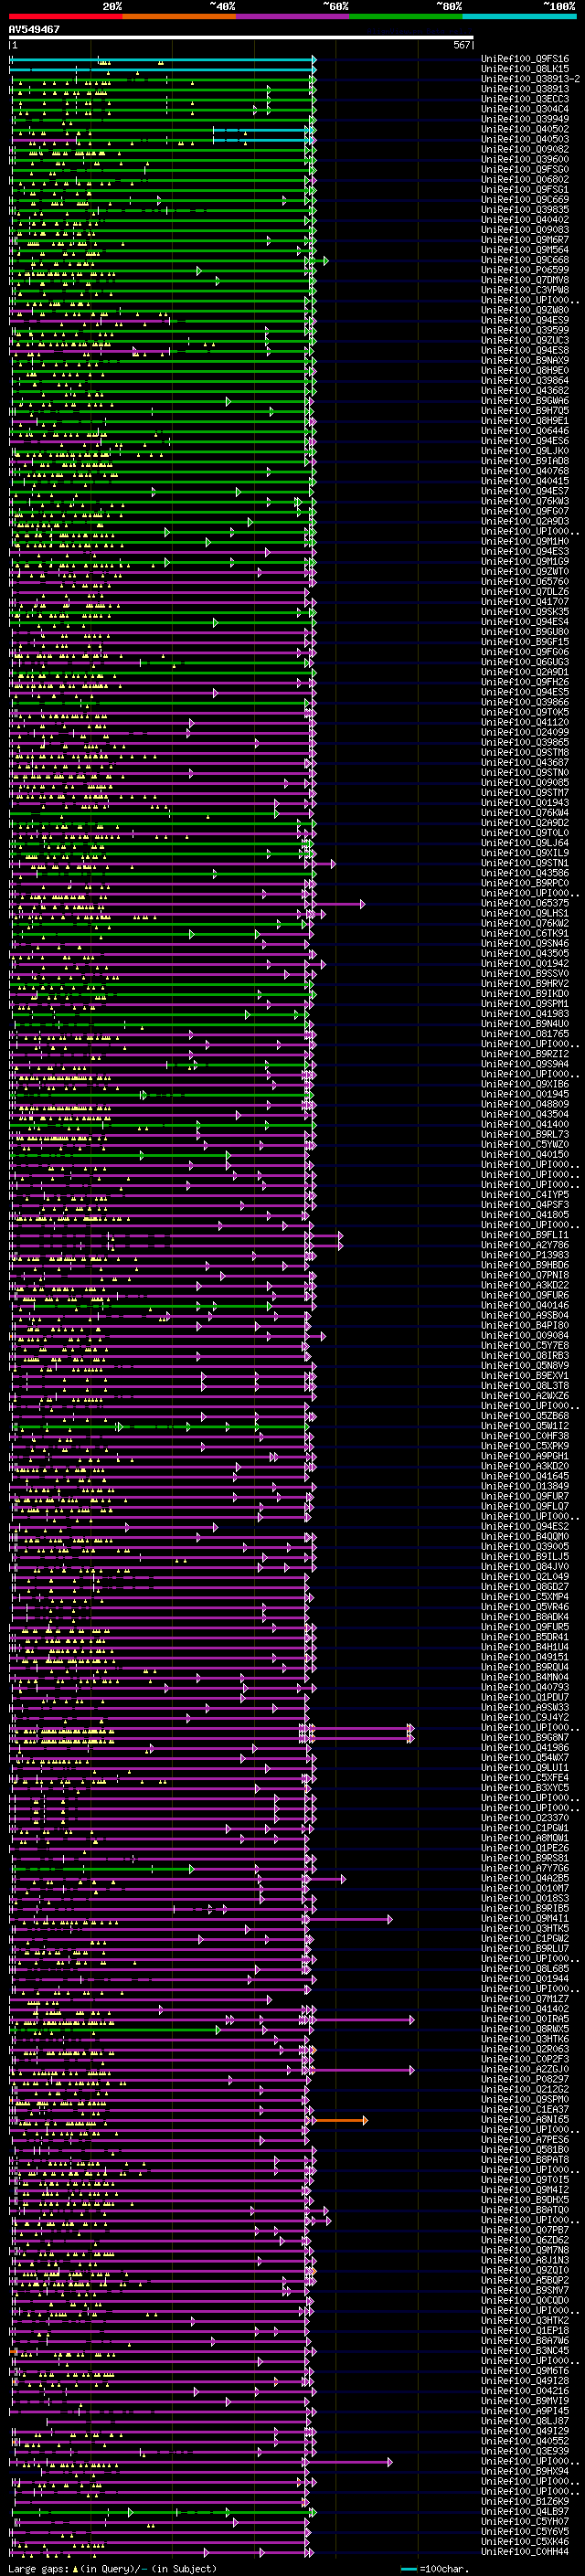Open the UniRef100_Q9FSG0 entry
585x2576 pixels.
[x=525, y=169]
